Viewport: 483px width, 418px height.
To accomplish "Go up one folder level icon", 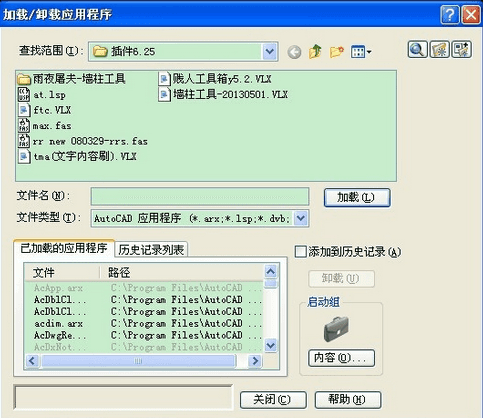I will point(315,52).
